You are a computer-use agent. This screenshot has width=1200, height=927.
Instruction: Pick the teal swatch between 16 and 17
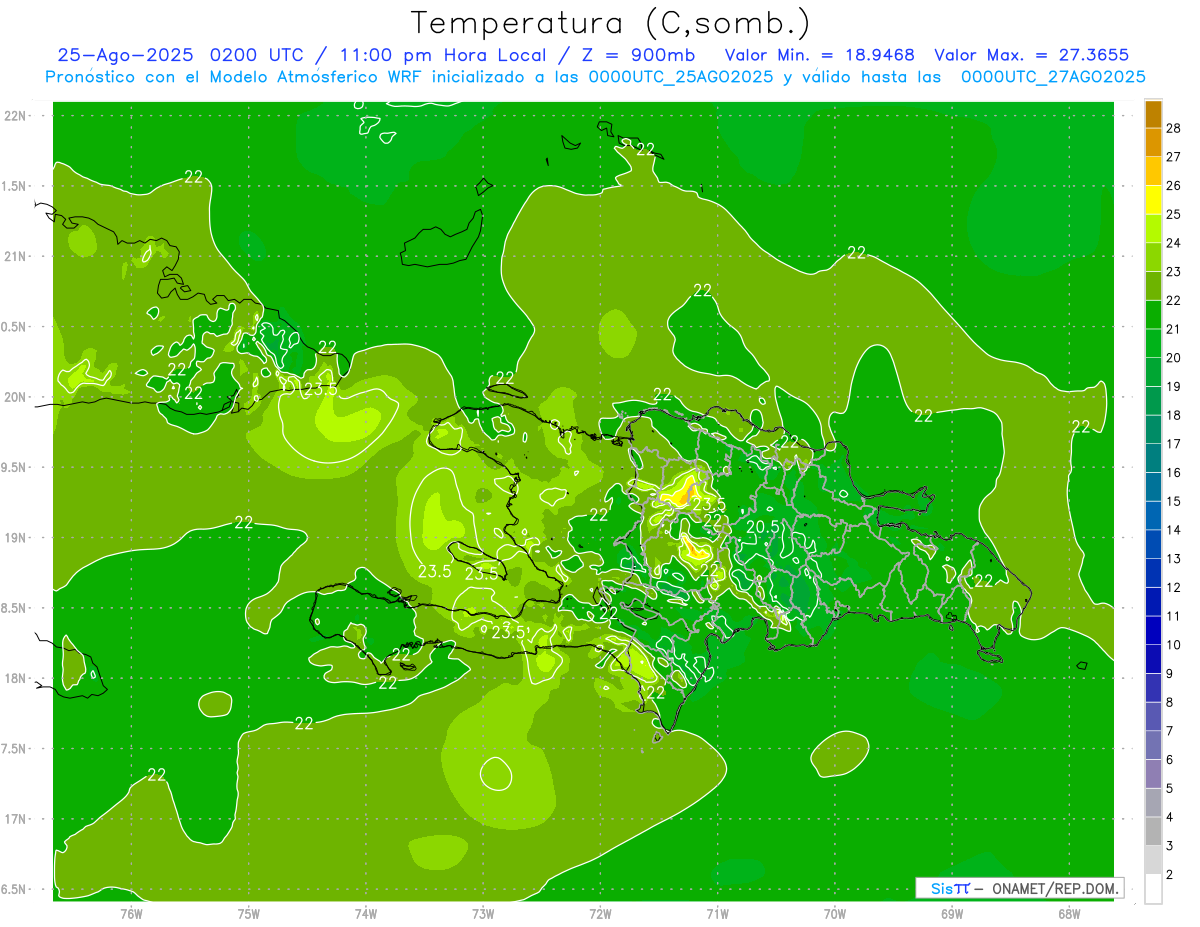[x=1153, y=458]
